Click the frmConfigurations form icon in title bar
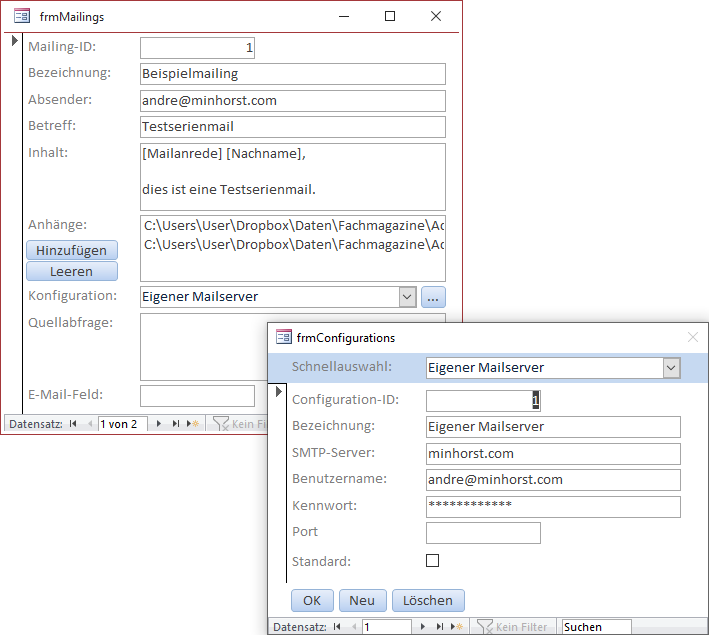The width and height of the screenshot is (709, 635). (x=284, y=337)
